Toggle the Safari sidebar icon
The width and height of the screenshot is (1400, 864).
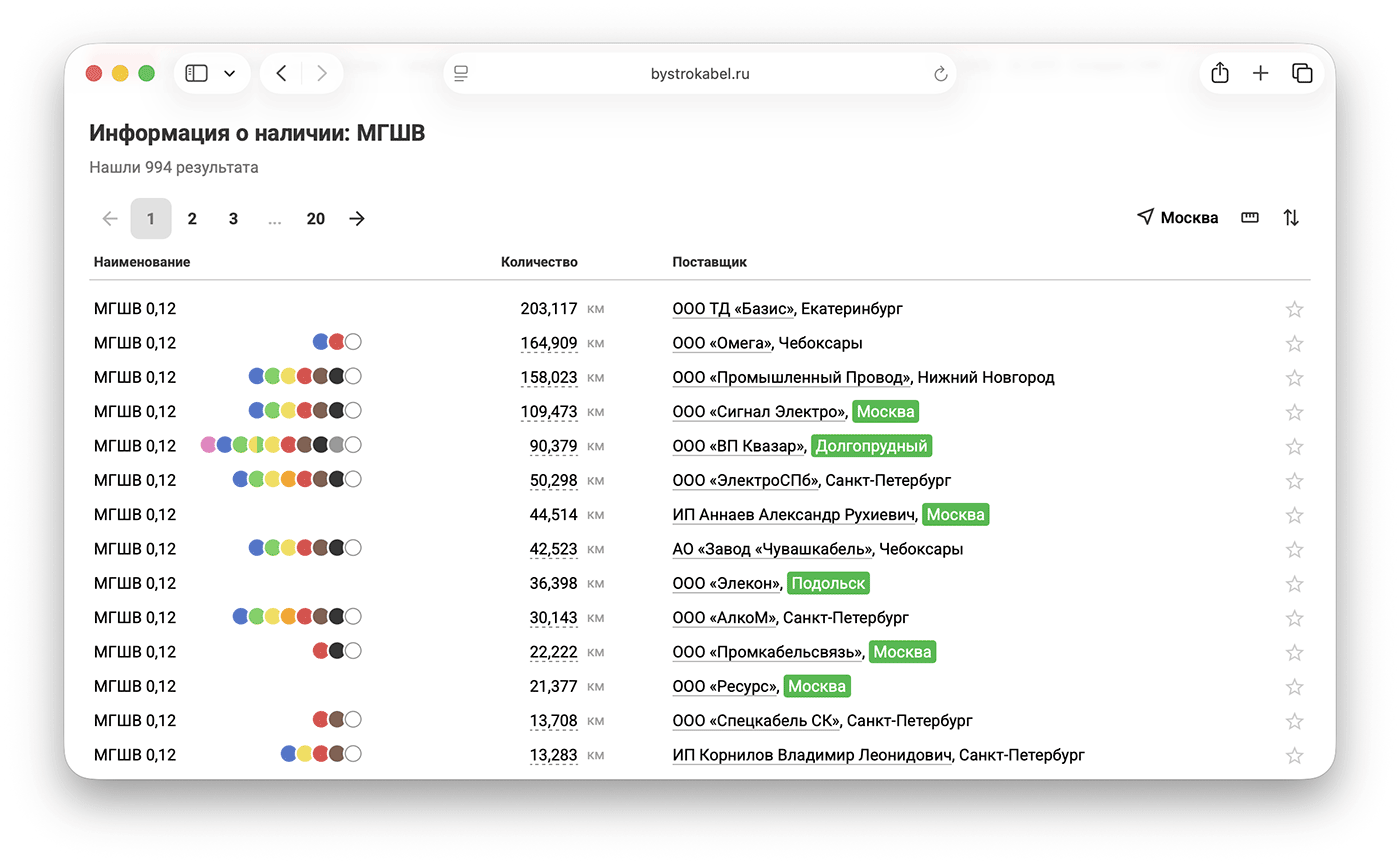[197, 73]
